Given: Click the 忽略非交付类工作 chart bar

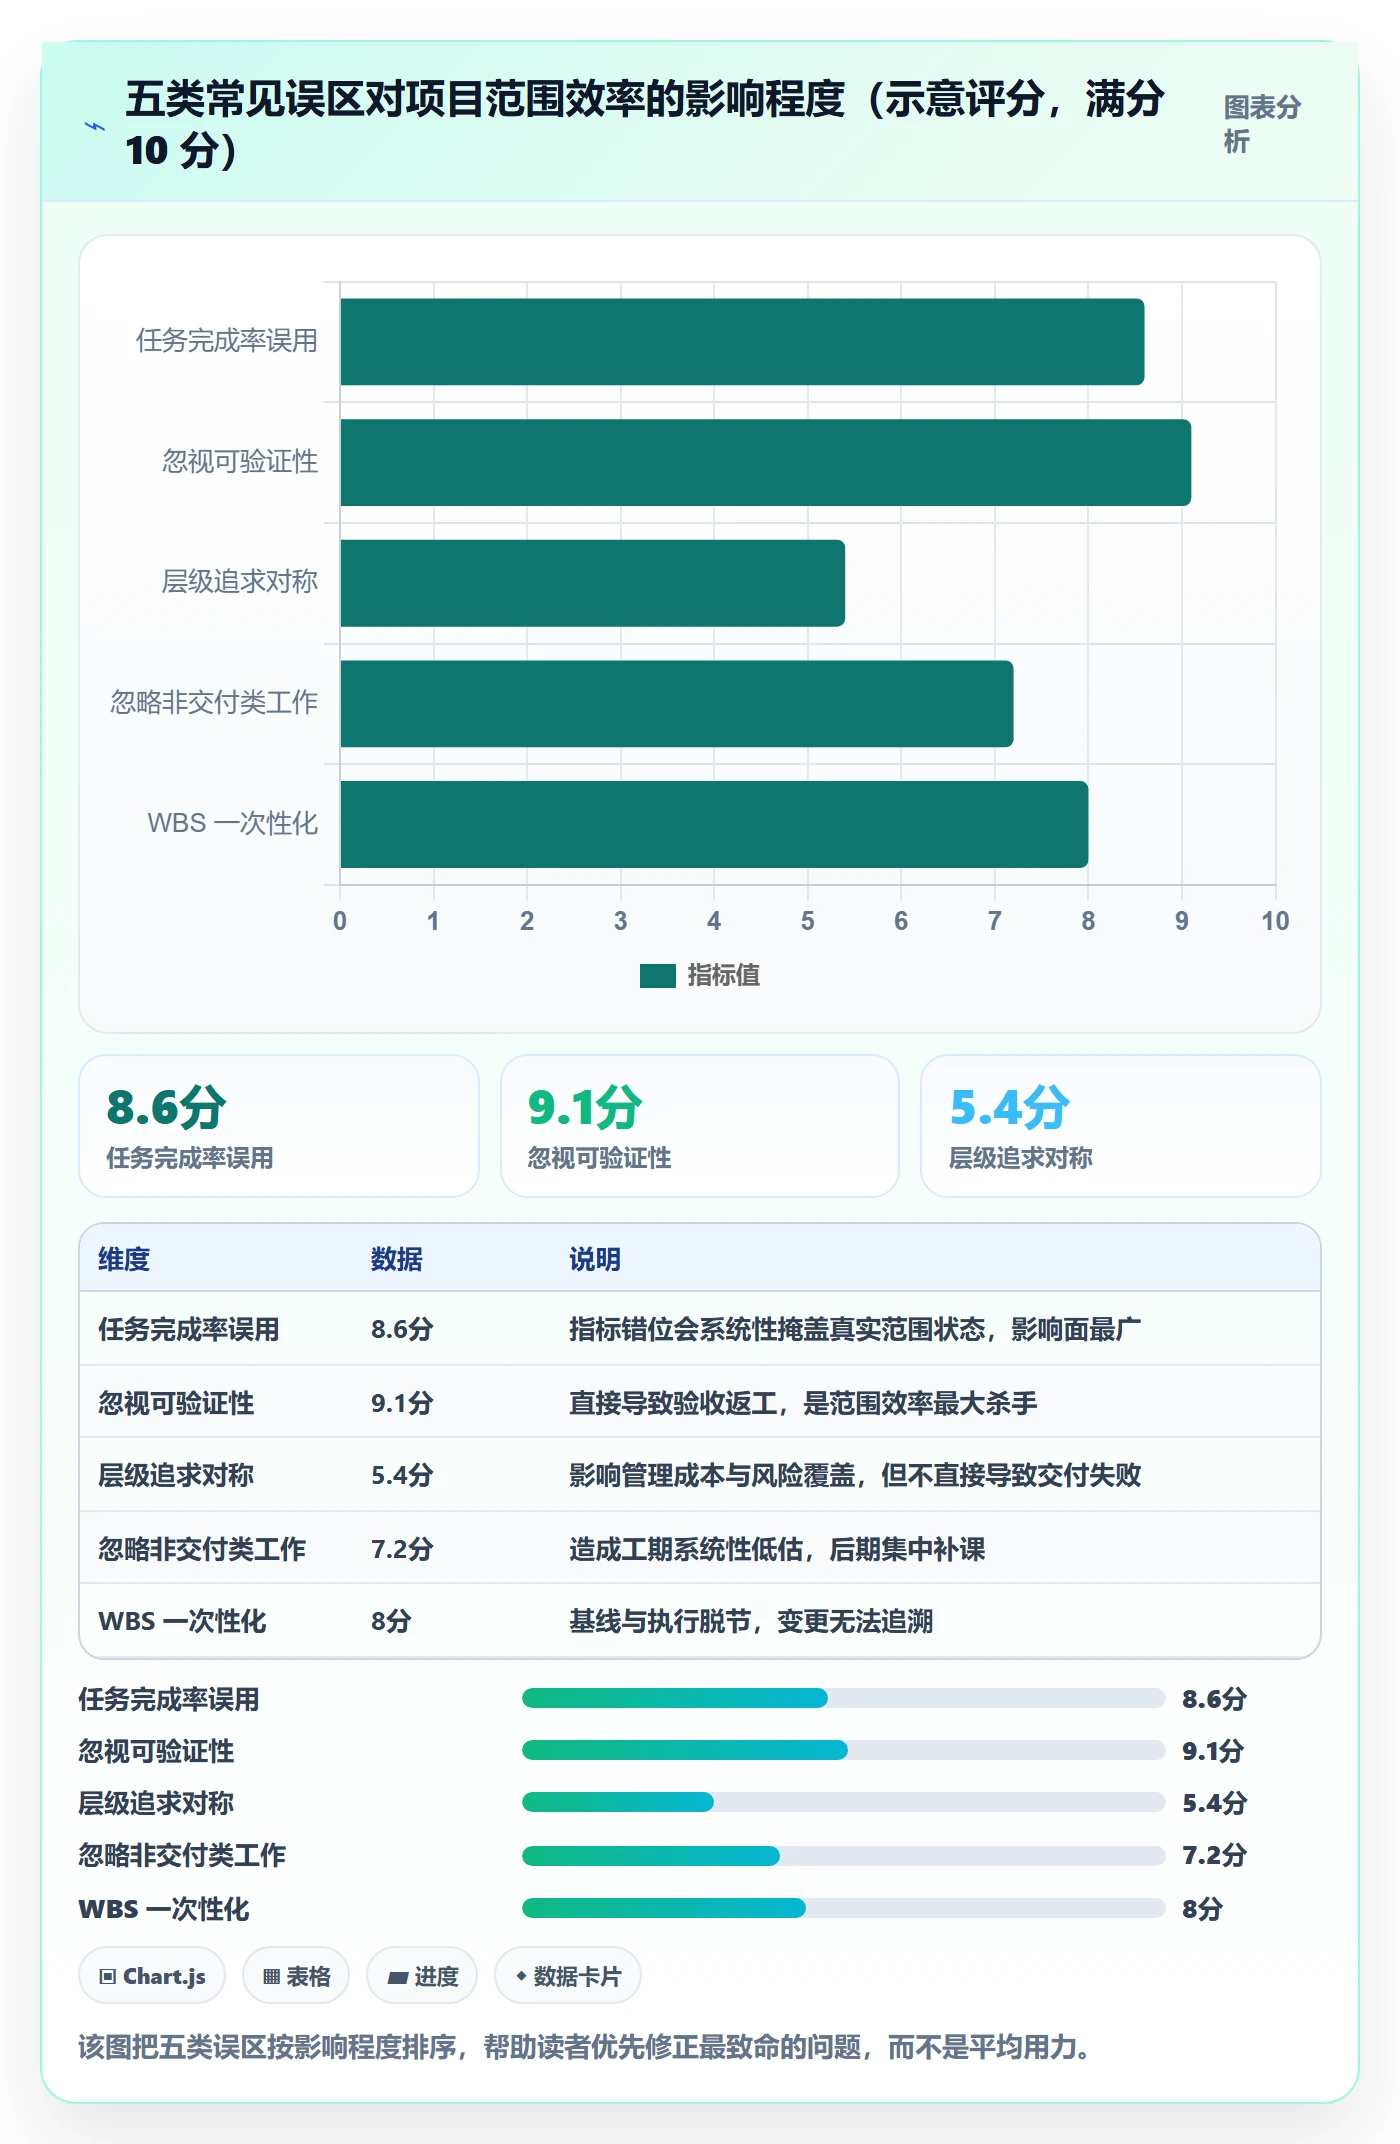Looking at the screenshot, I should 677,704.
